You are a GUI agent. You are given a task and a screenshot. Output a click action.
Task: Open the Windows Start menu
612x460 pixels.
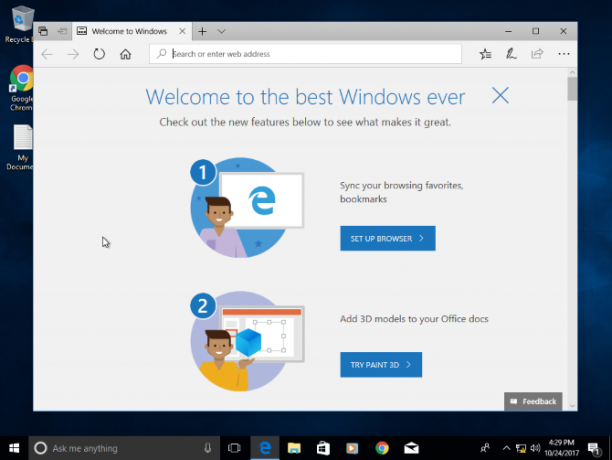[x=14, y=448]
